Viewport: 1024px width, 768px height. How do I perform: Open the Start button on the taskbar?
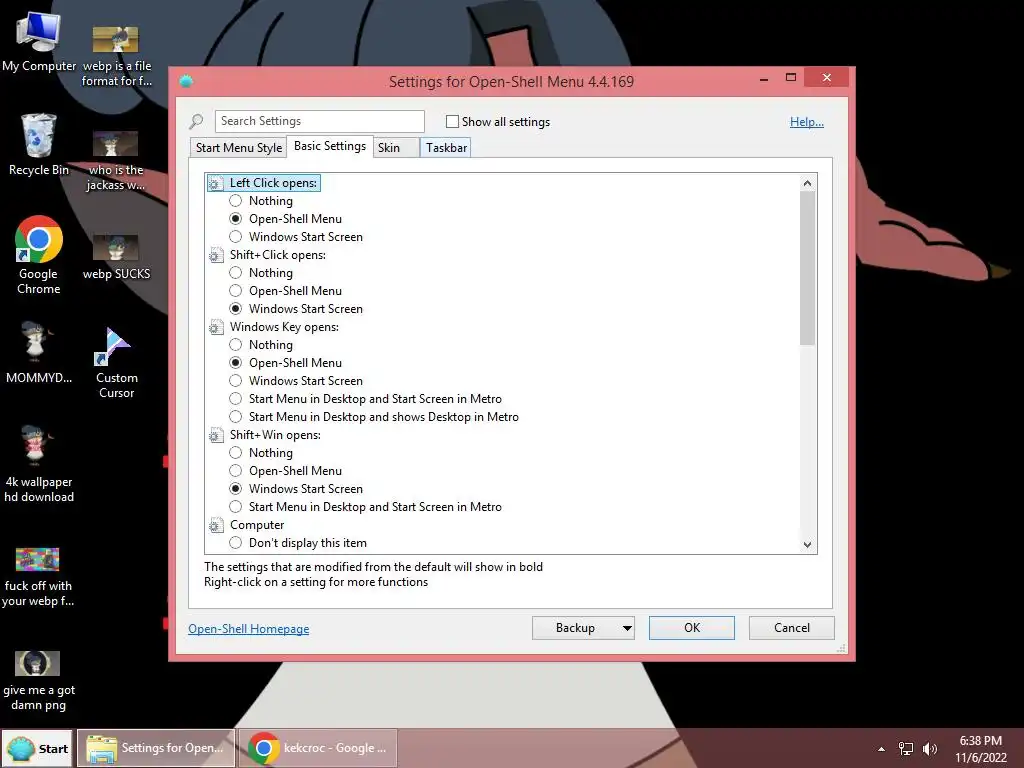[x=38, y=748]
